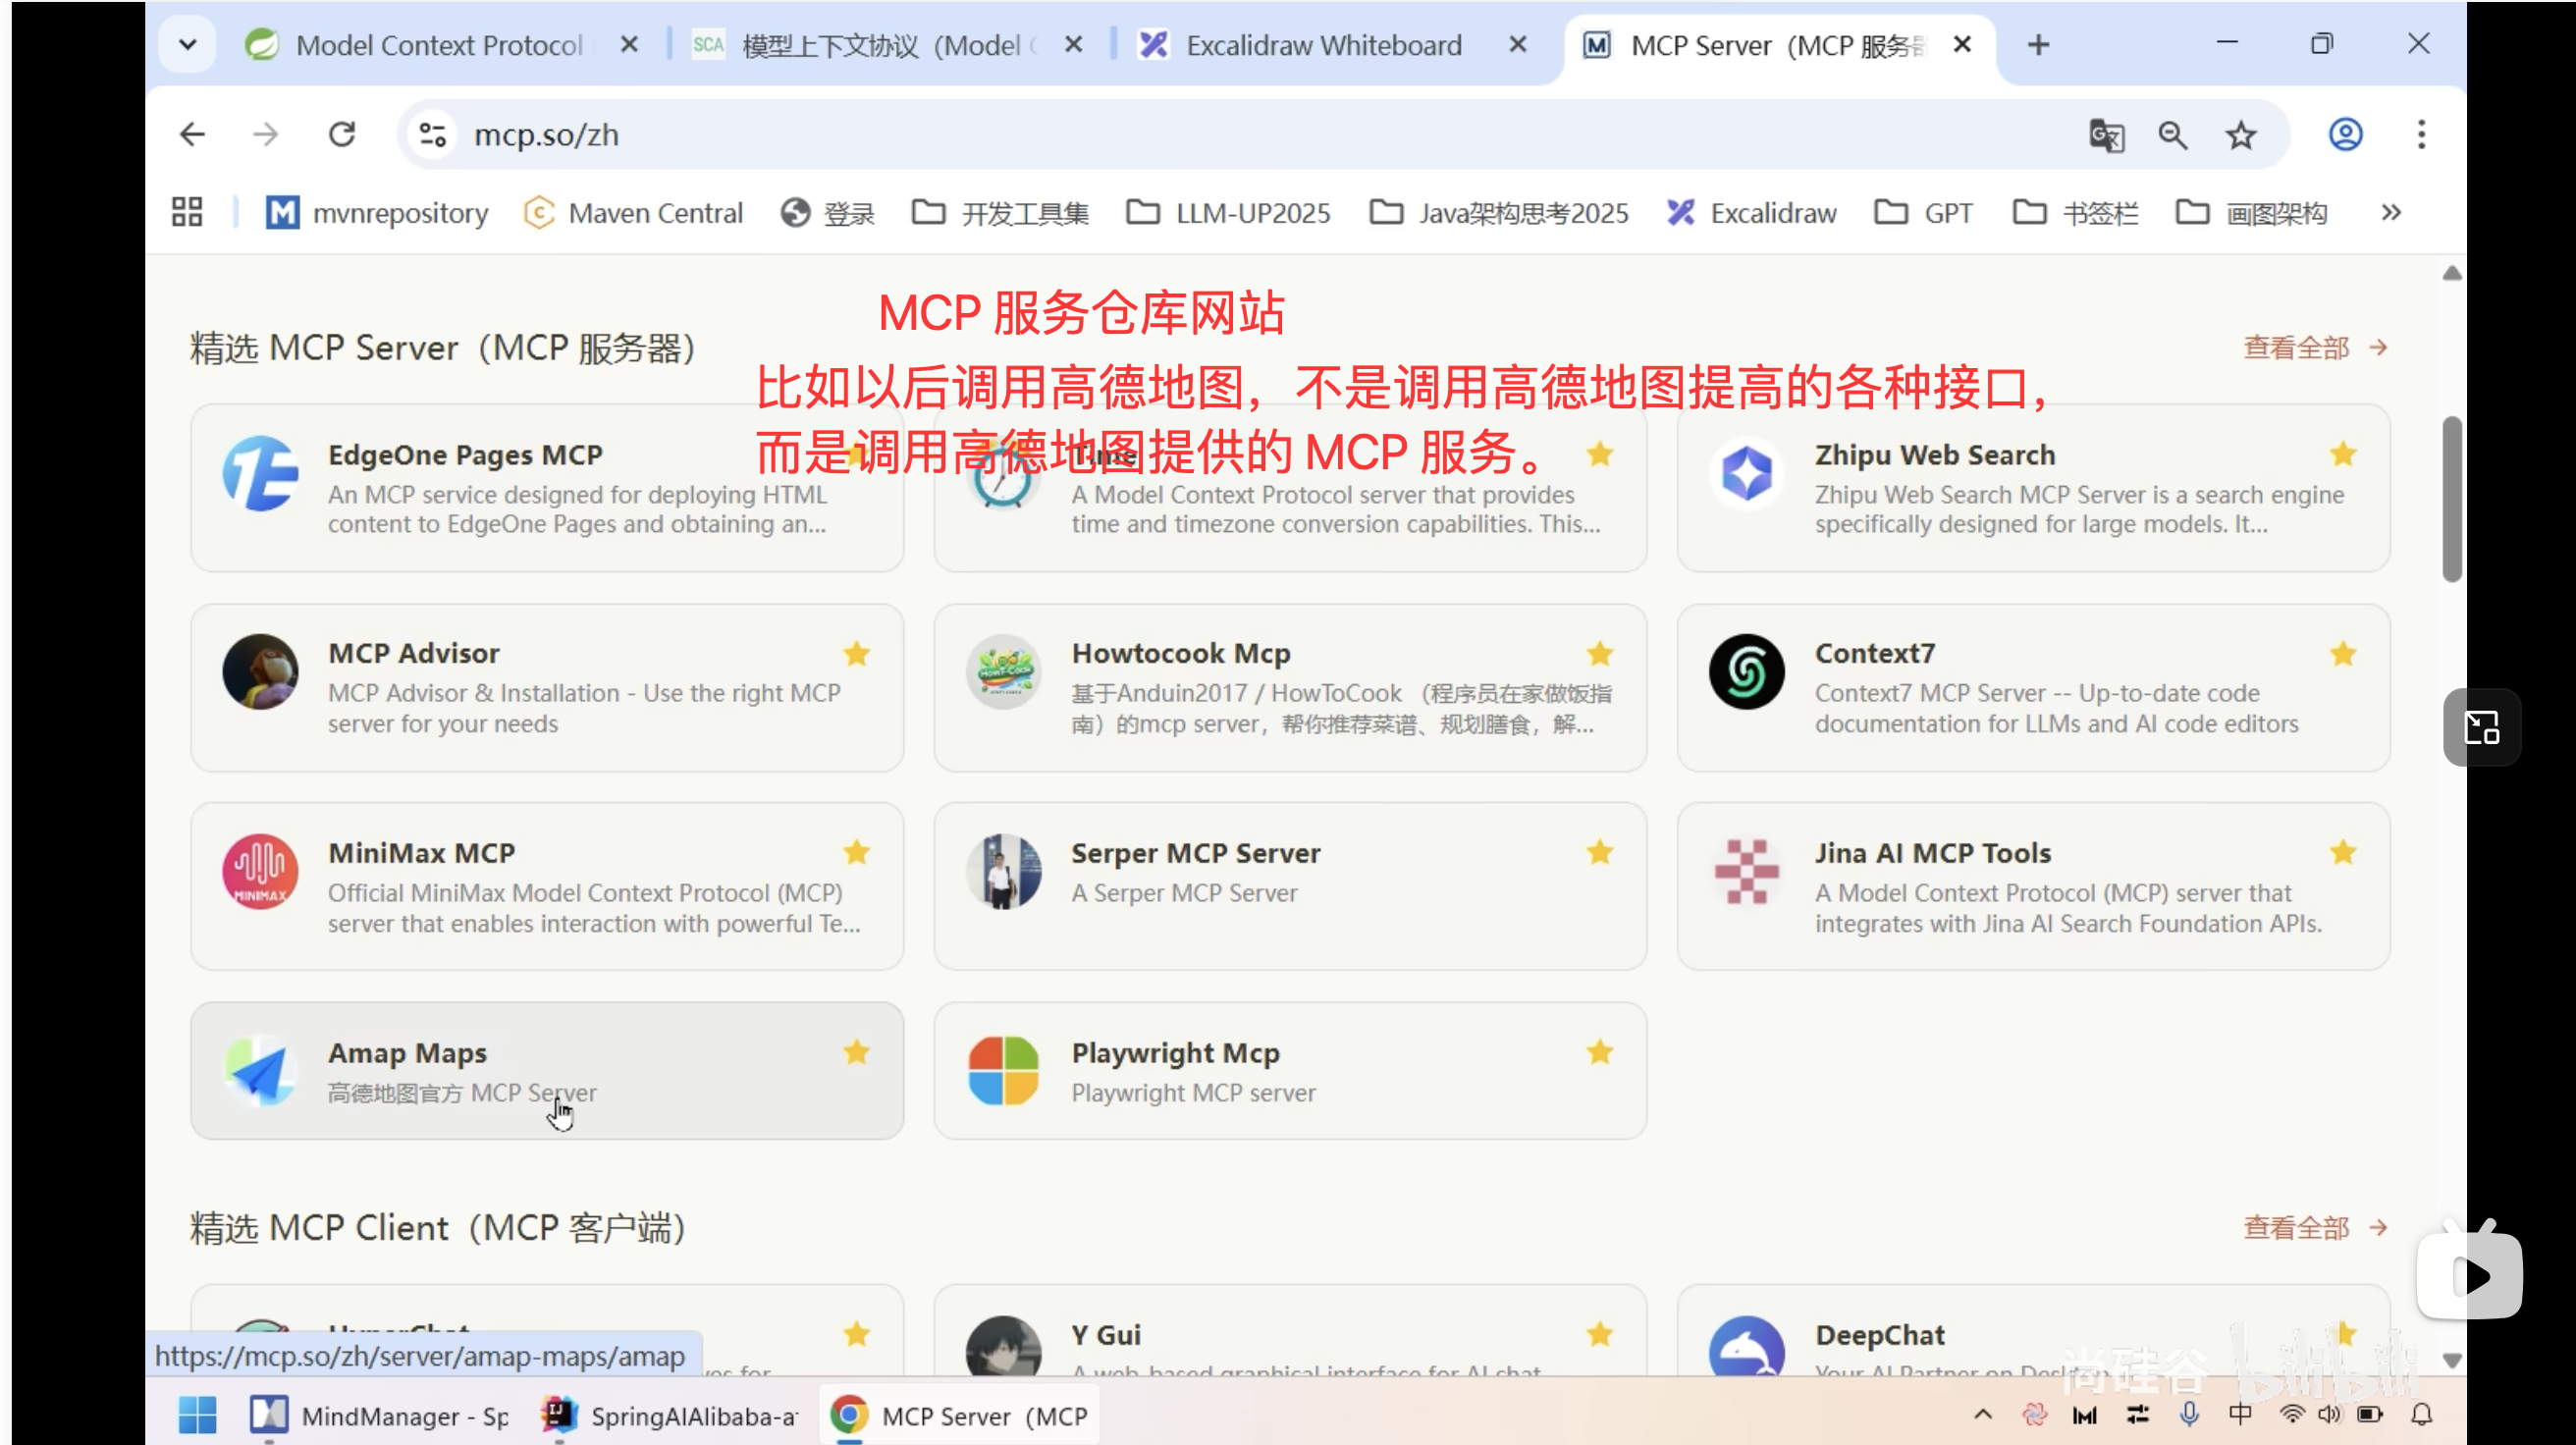Click 查看全部 for MCP Client section
Image resolution: width=2576 pixels, height=1445 pixels.
[2315, 1227]
